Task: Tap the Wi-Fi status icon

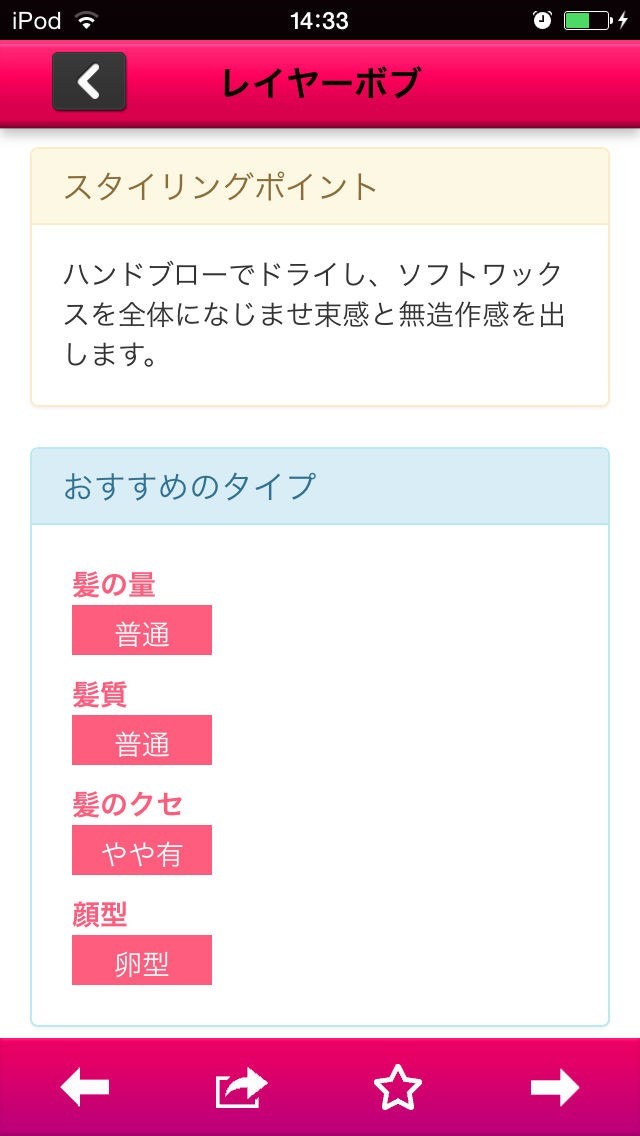Action: [x=87, y=20]
